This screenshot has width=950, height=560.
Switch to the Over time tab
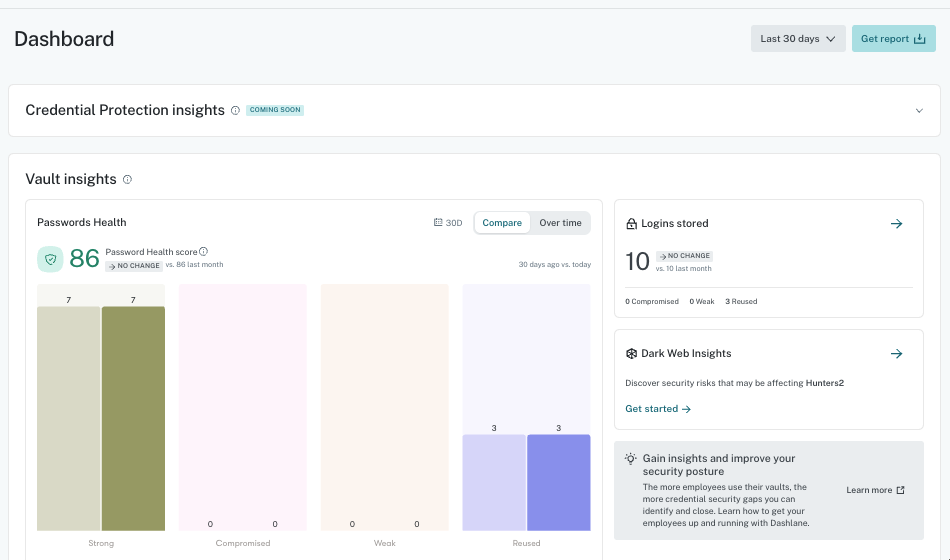click(560, 223)
